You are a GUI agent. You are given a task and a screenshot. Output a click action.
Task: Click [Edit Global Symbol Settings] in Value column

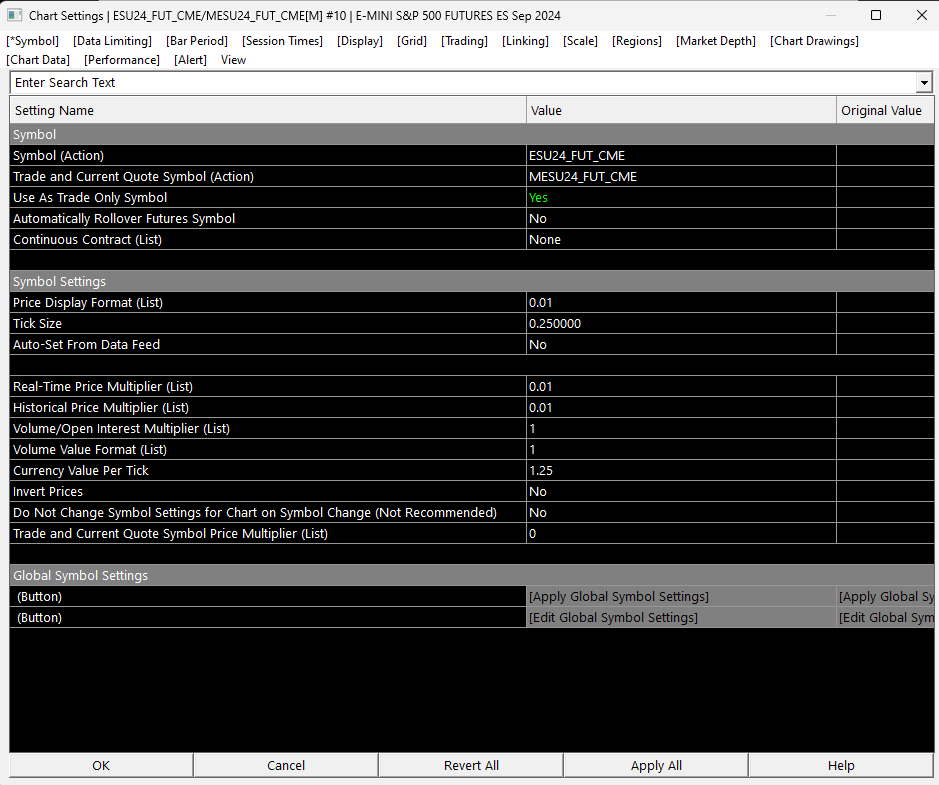click(681, 617)
